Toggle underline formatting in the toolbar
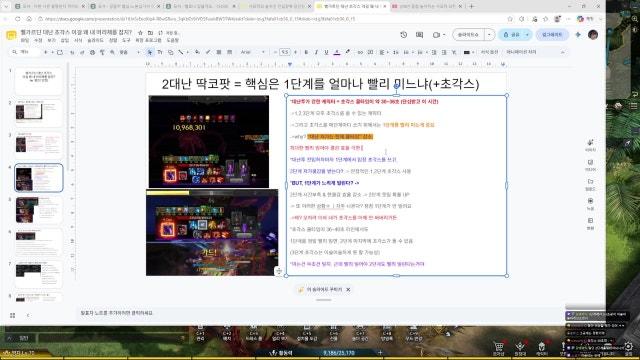 [x=326, y=52]
